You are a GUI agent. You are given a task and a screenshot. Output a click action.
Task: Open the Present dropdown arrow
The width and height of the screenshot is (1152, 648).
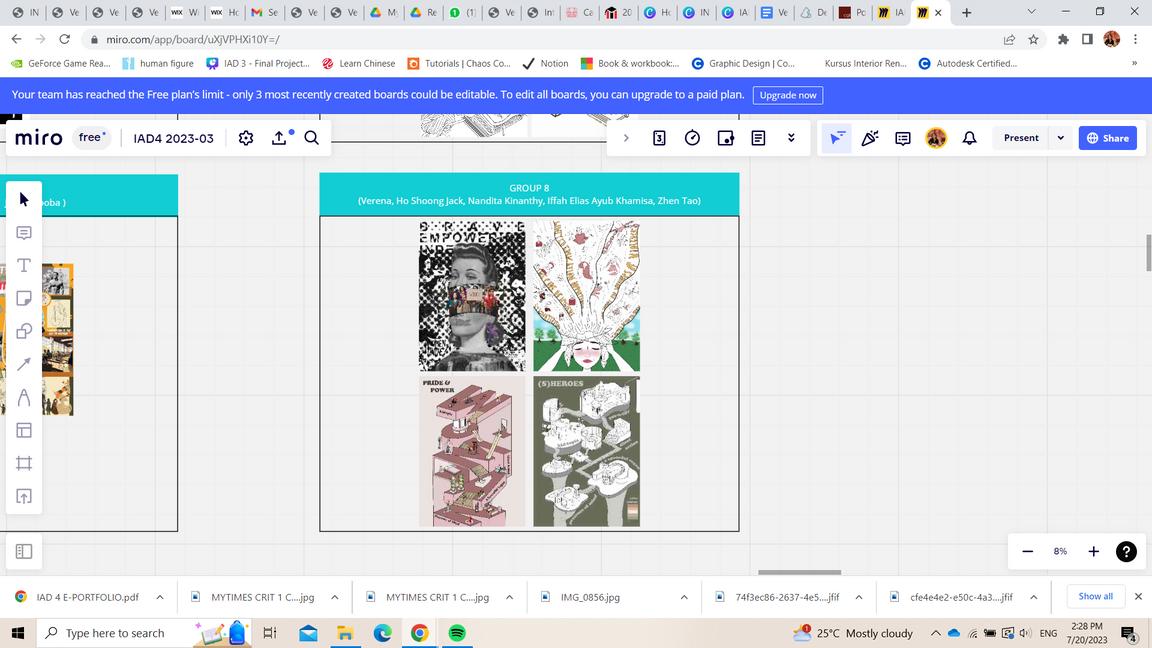point(1061,138)
